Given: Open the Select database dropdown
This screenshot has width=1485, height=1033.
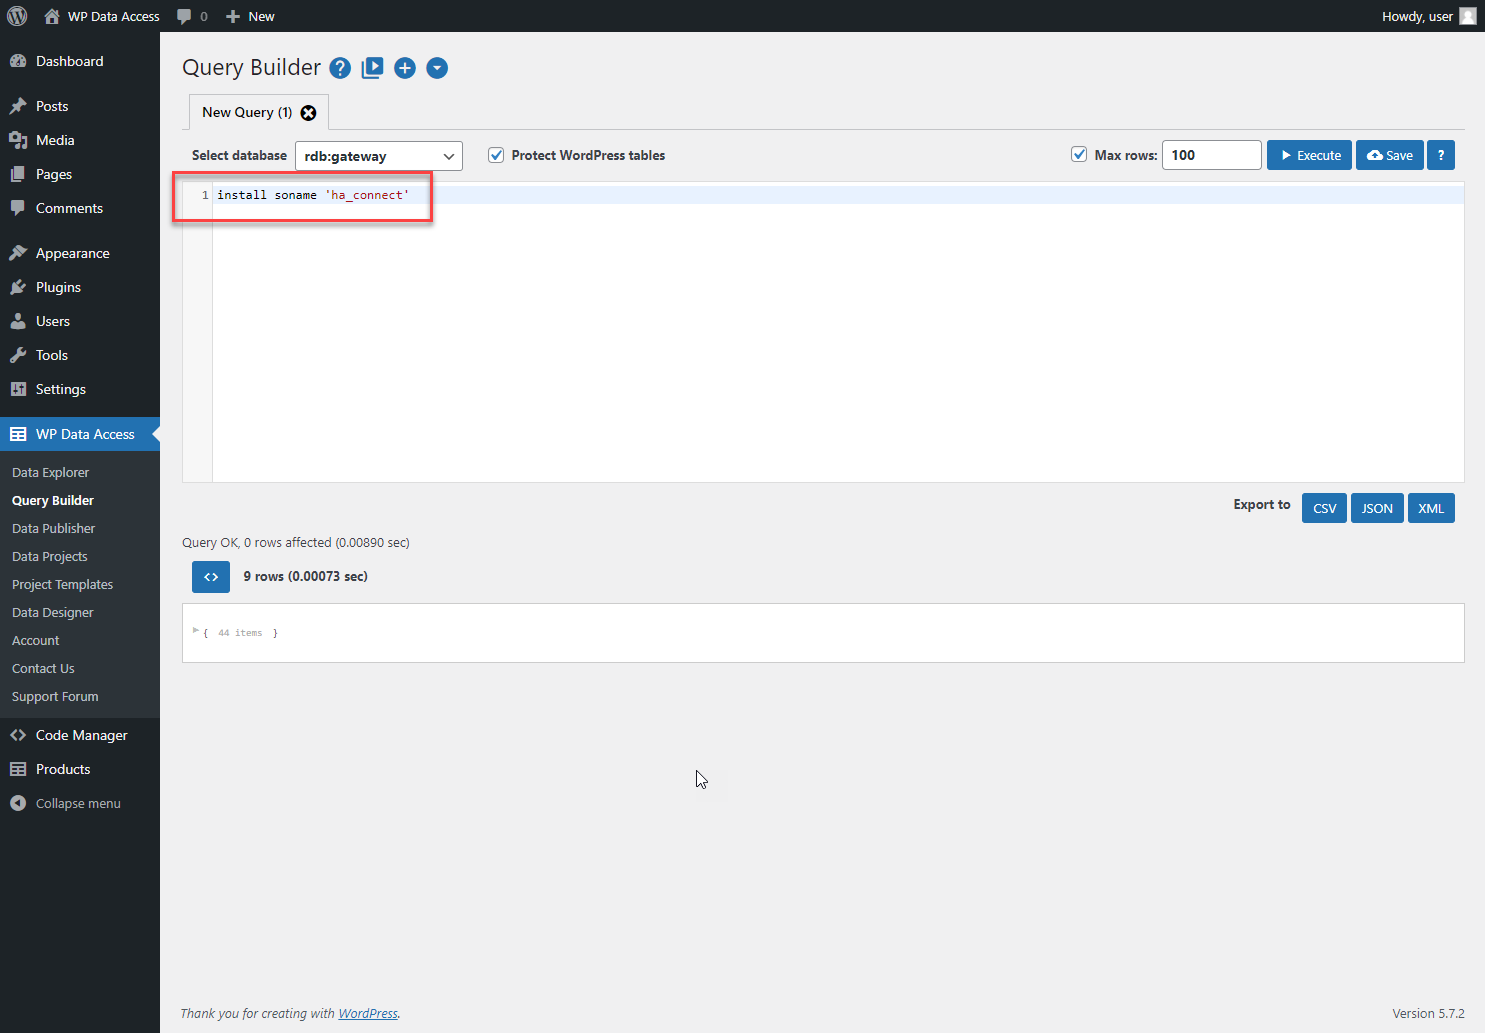Looking at the screenshot, I should click(378, 156).
